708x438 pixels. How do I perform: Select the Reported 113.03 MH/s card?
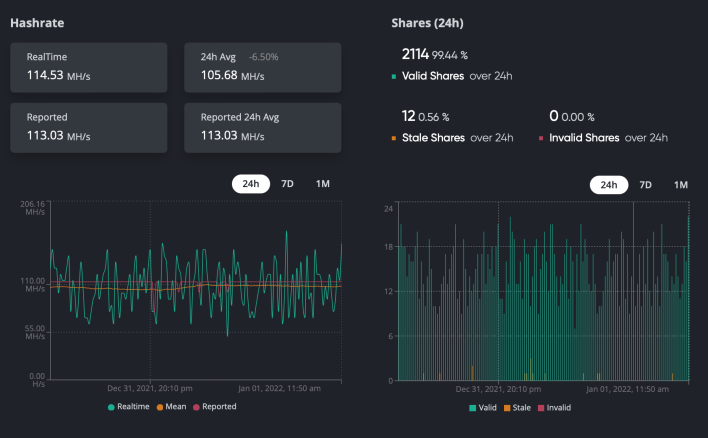click(89, 128)
